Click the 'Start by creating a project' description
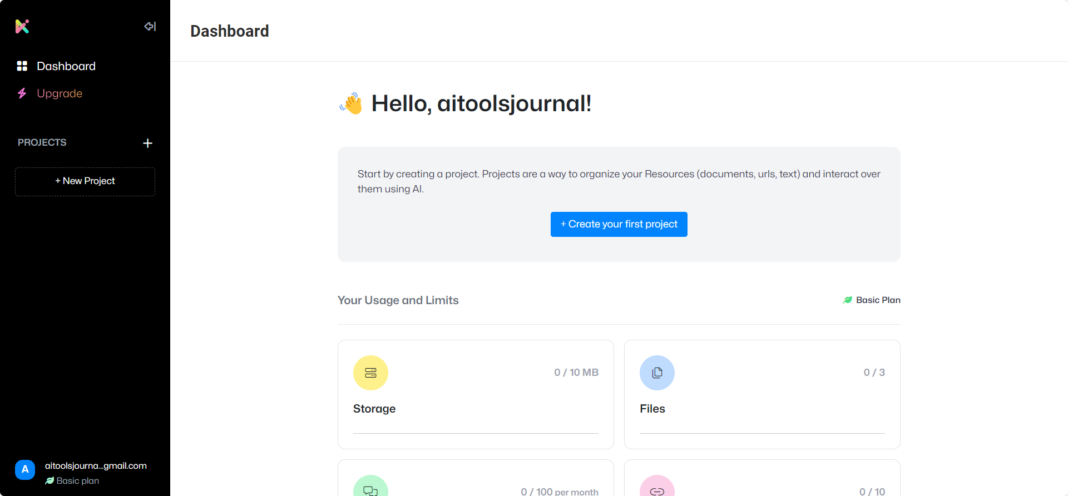 [x=619, y=181]
